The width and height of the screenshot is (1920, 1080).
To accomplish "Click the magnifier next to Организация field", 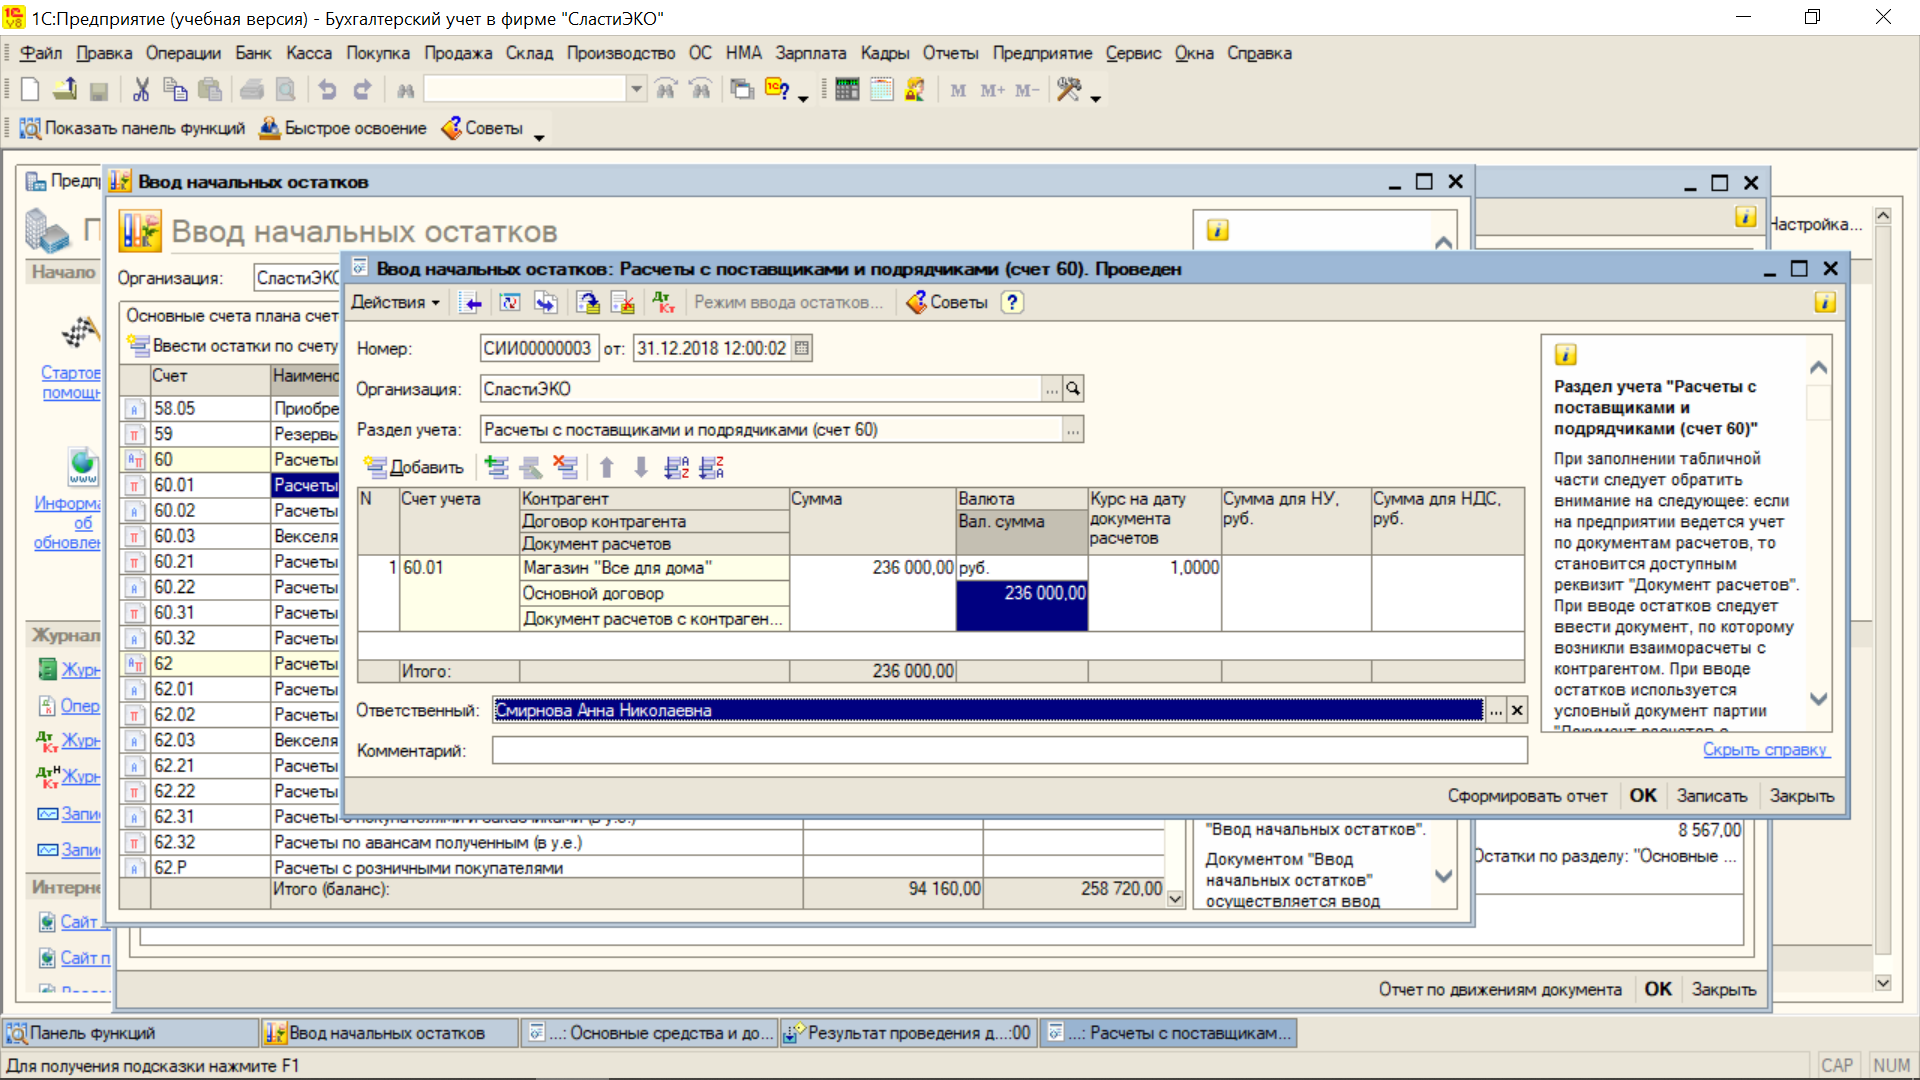I will tap(1073, 389).
